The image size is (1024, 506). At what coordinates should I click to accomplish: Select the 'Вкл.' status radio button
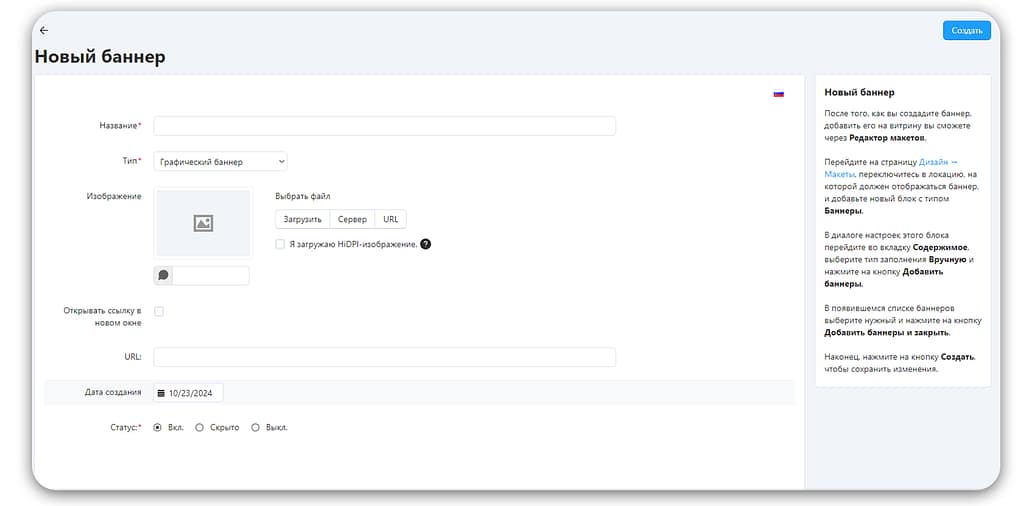pos(158,427)
